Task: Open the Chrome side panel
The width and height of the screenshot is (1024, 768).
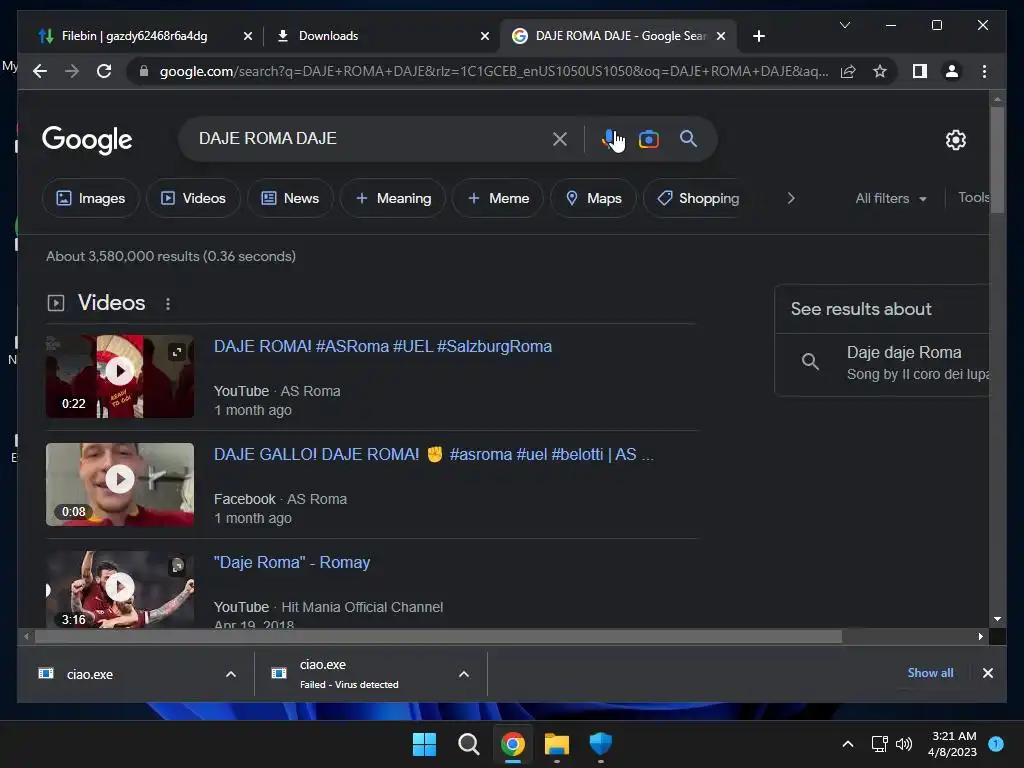Action: point(920,71)
